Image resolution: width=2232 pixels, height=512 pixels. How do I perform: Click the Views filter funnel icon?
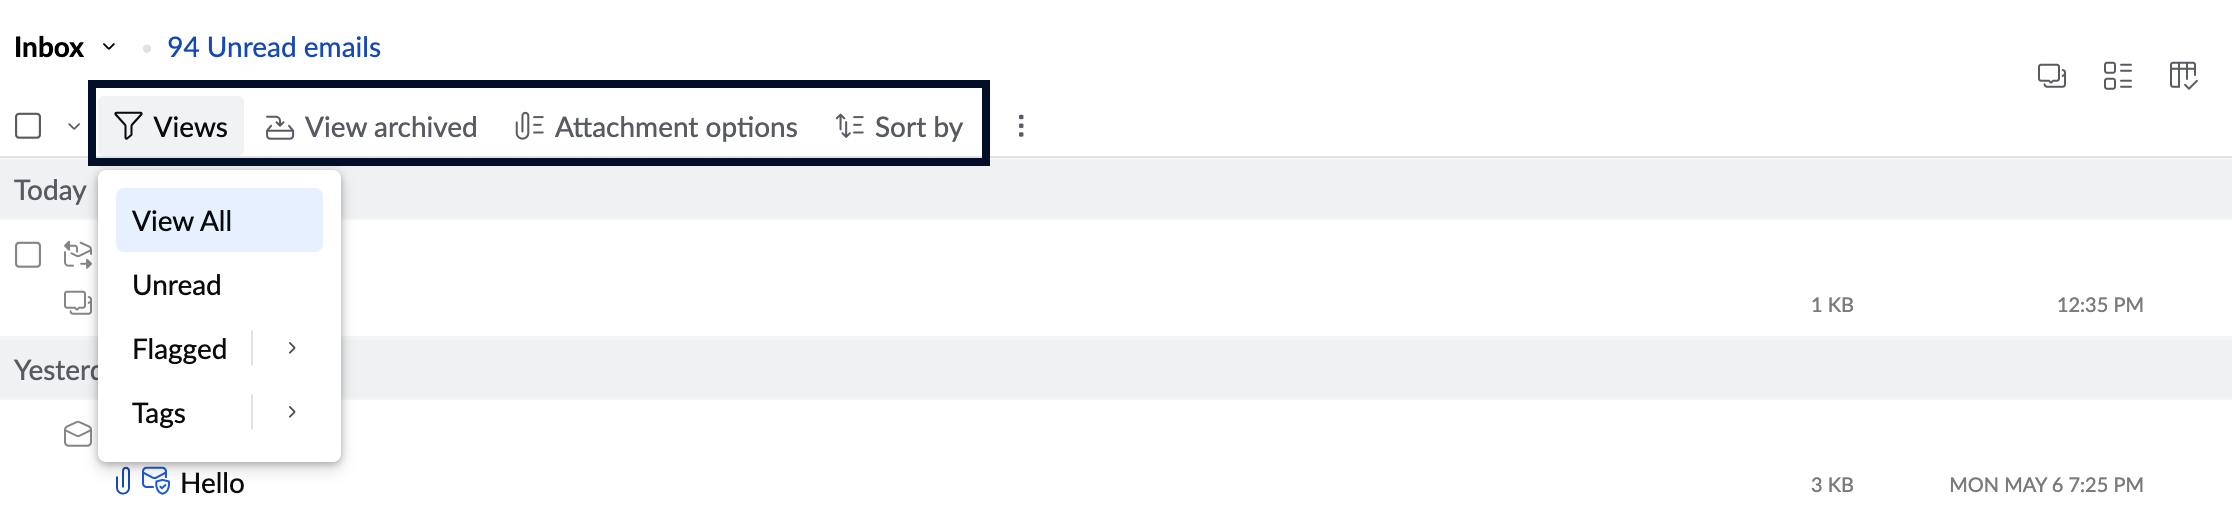pos(128,127)
